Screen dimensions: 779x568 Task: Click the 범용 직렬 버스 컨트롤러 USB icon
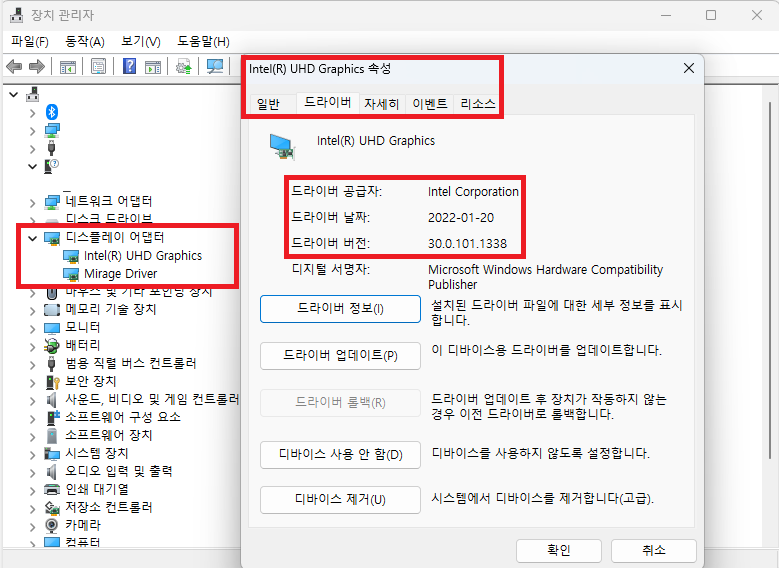pos(51,364)
